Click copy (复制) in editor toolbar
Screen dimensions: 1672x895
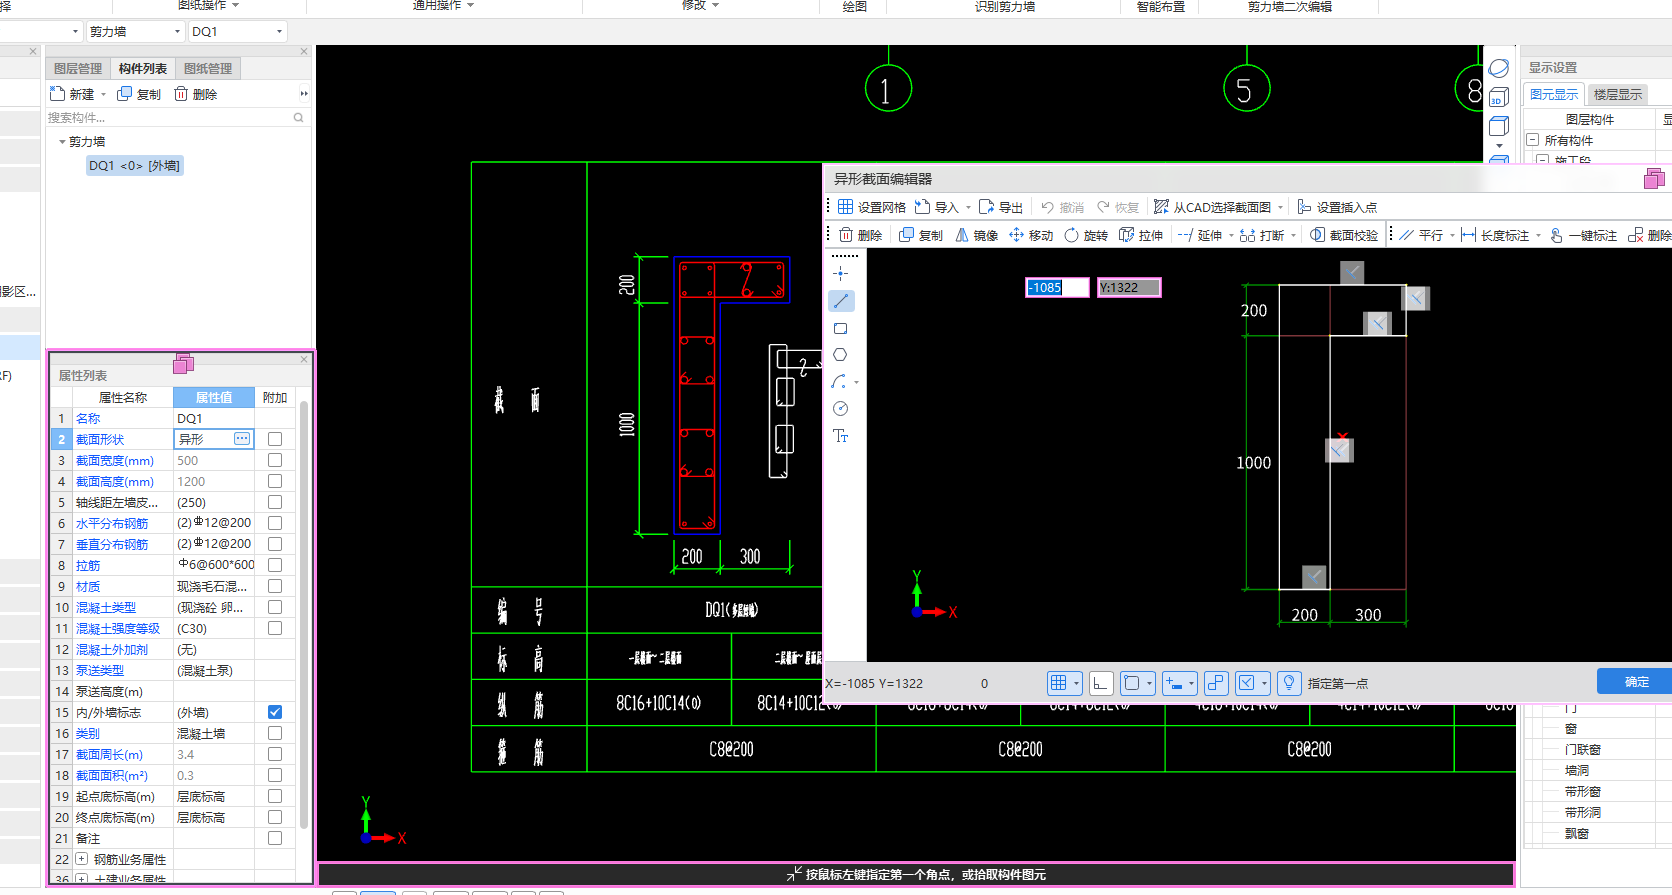coord(921,235)
